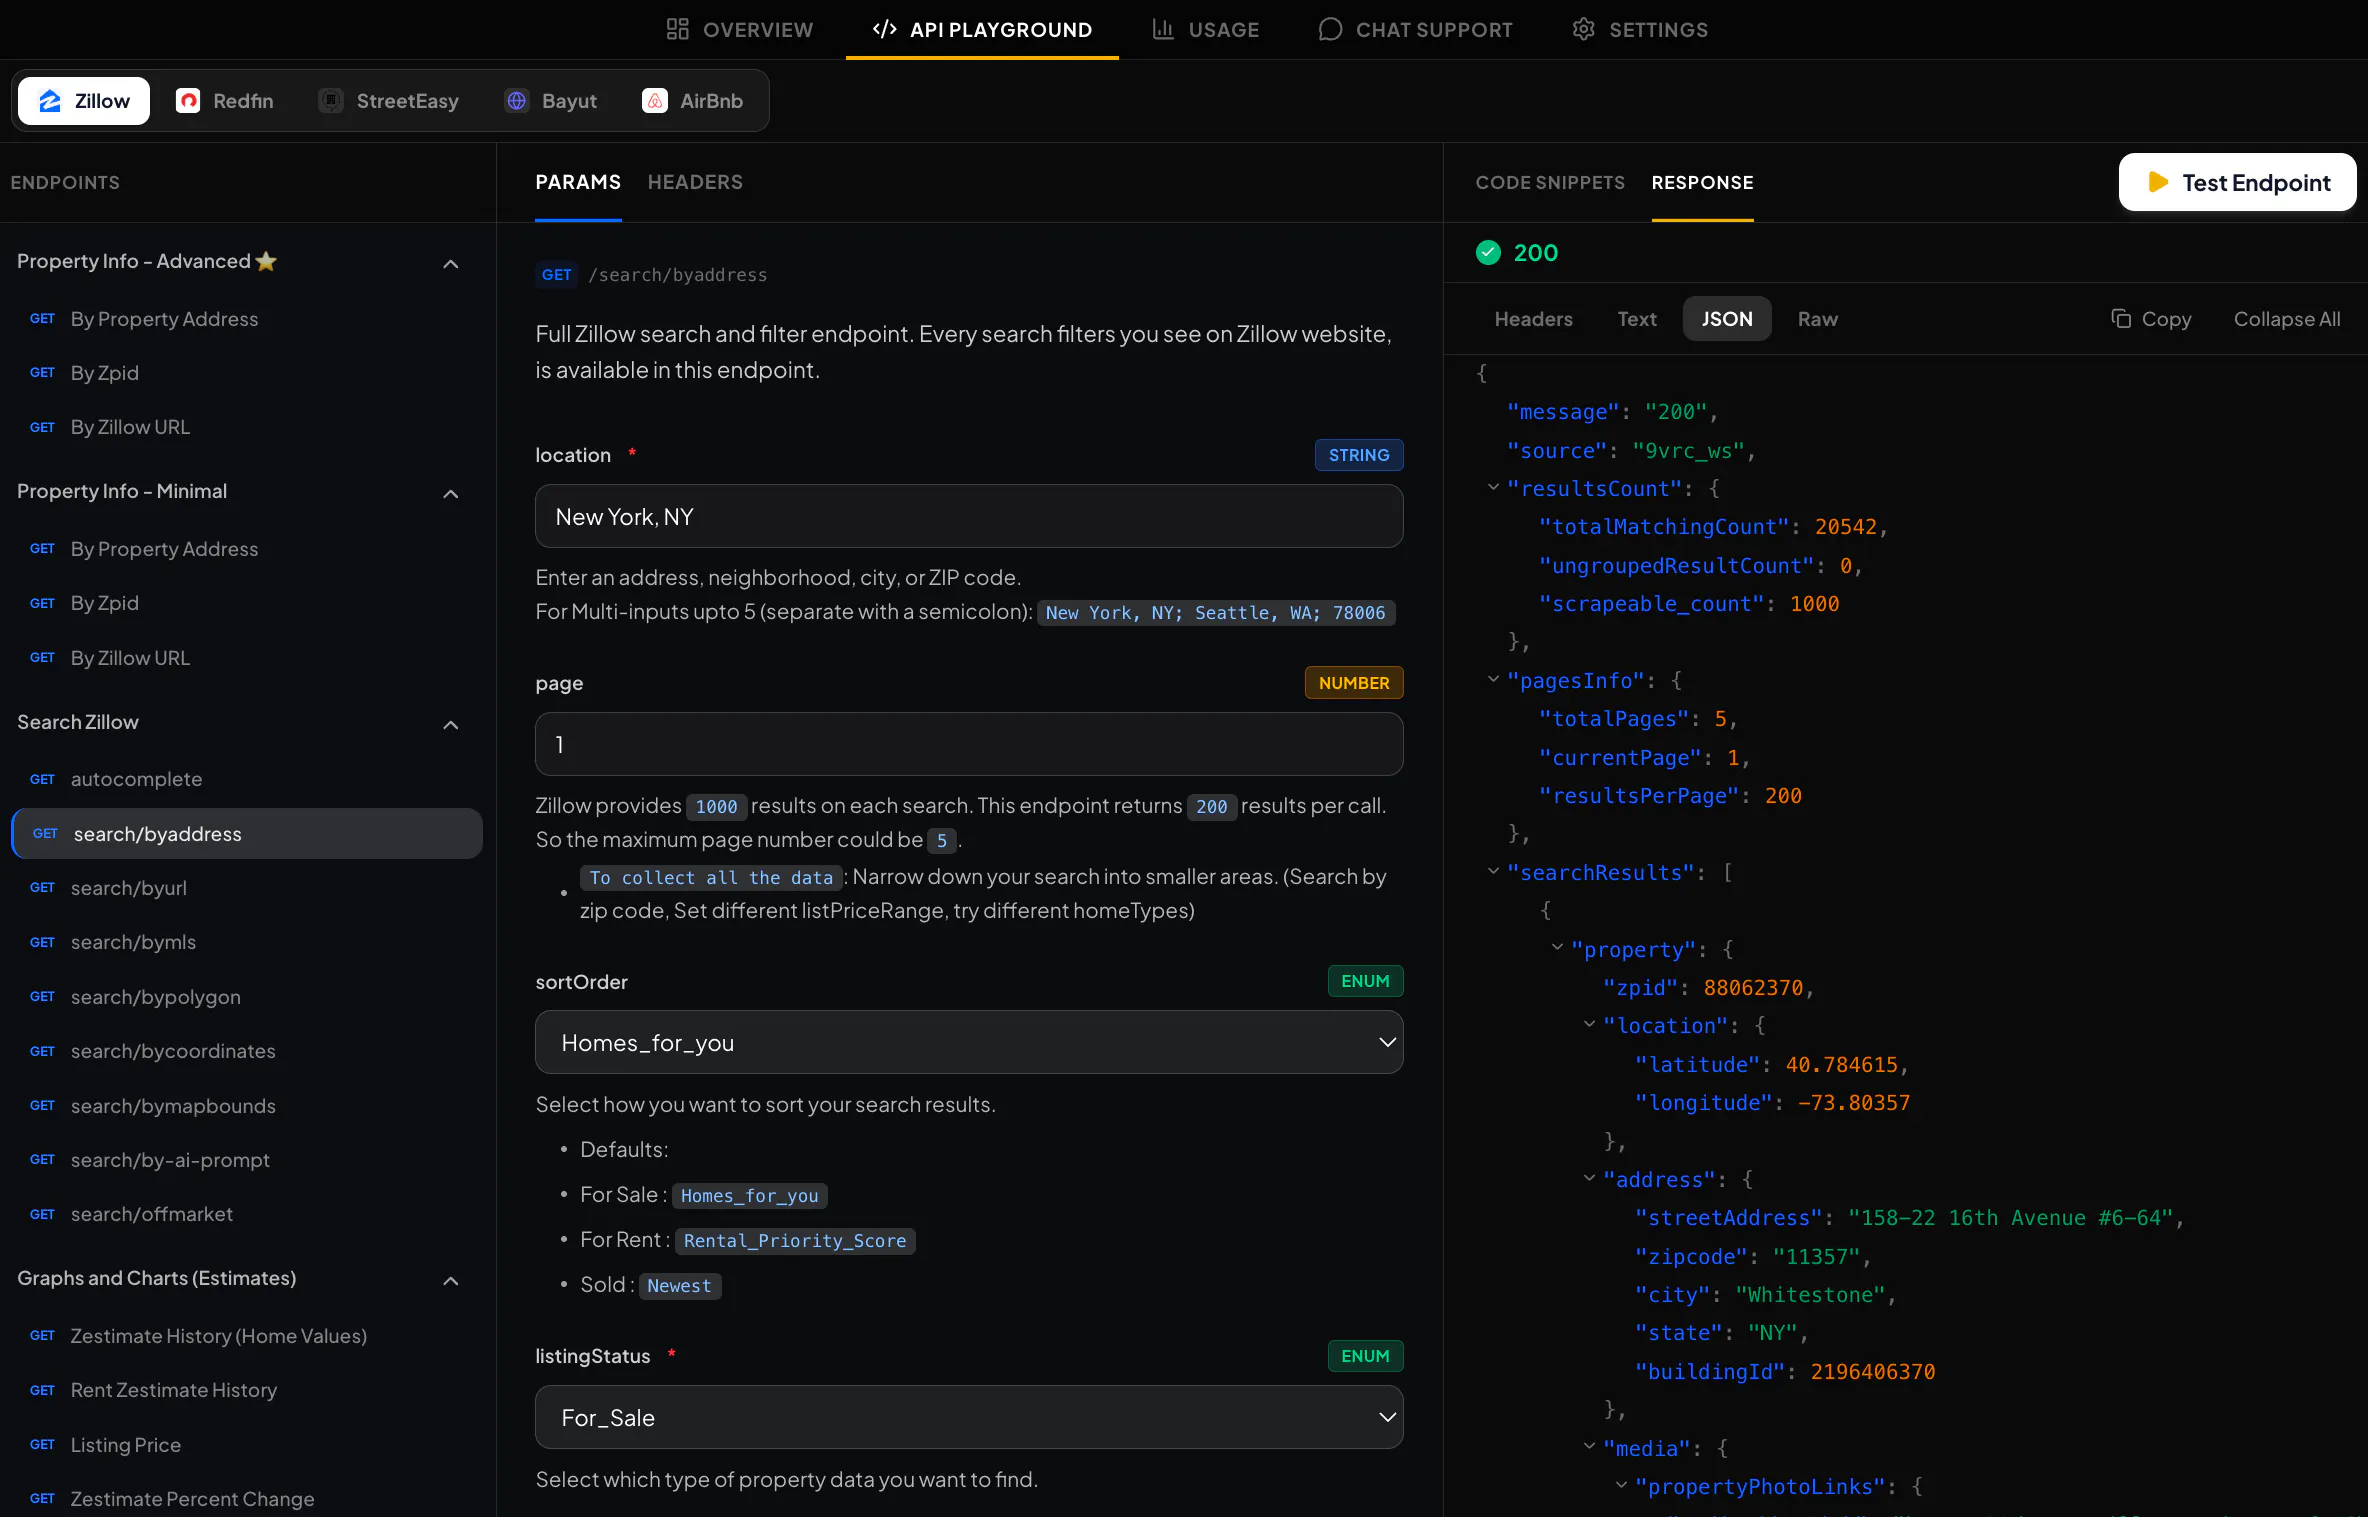
Task: Click the API Playground code icon
Action: pos(884,29)
